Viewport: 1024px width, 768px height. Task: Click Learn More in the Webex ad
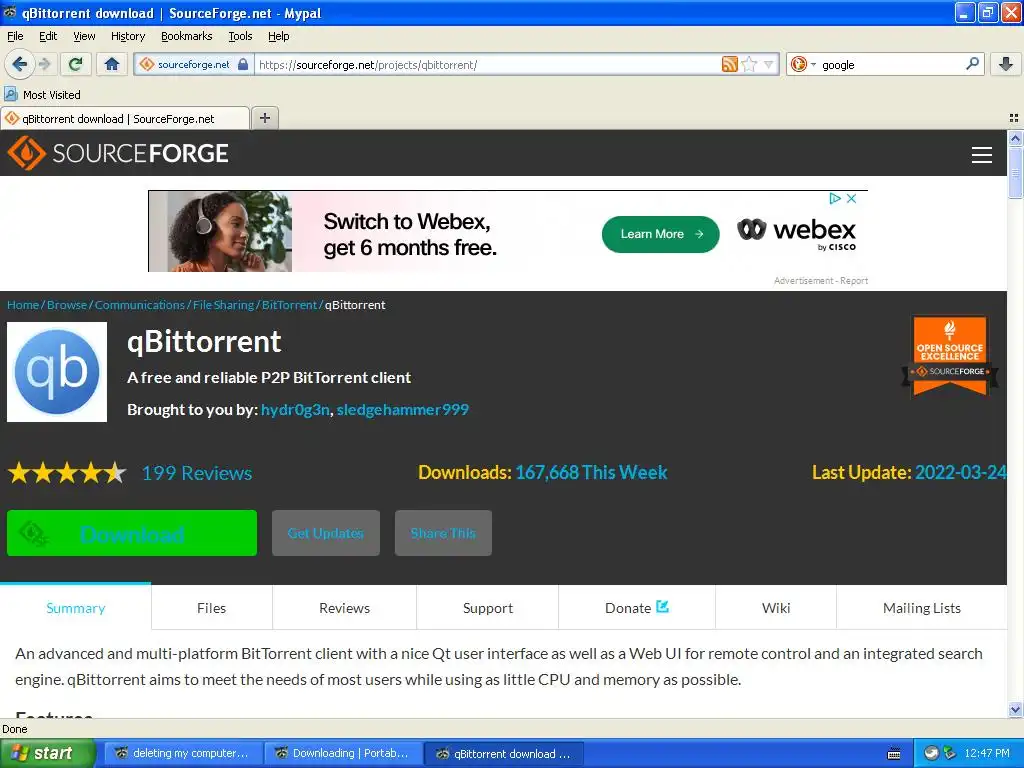pos(660,234)
